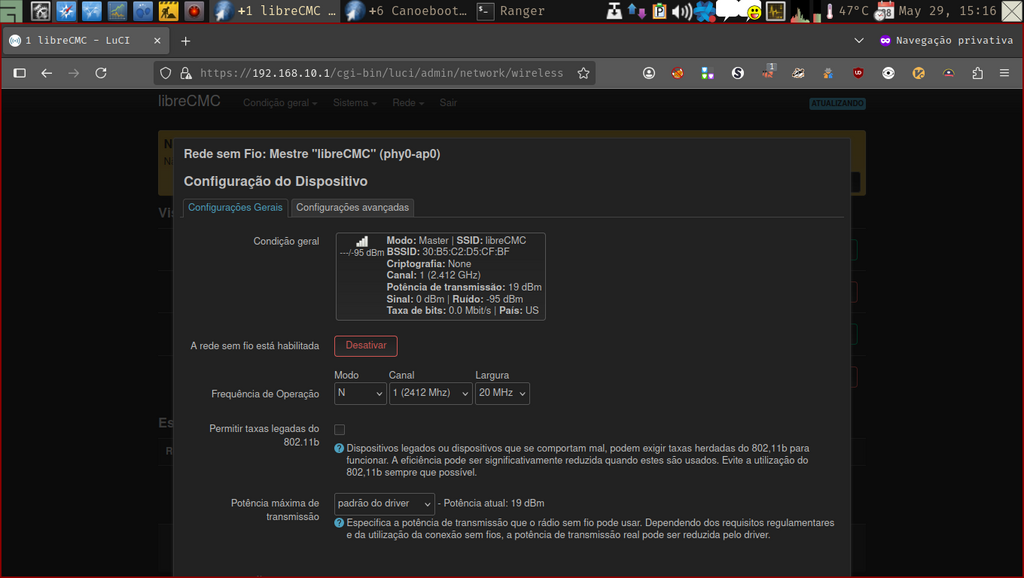
Task: Reload the LuCI page with the reload icon
Action: [x=100, y=73]
